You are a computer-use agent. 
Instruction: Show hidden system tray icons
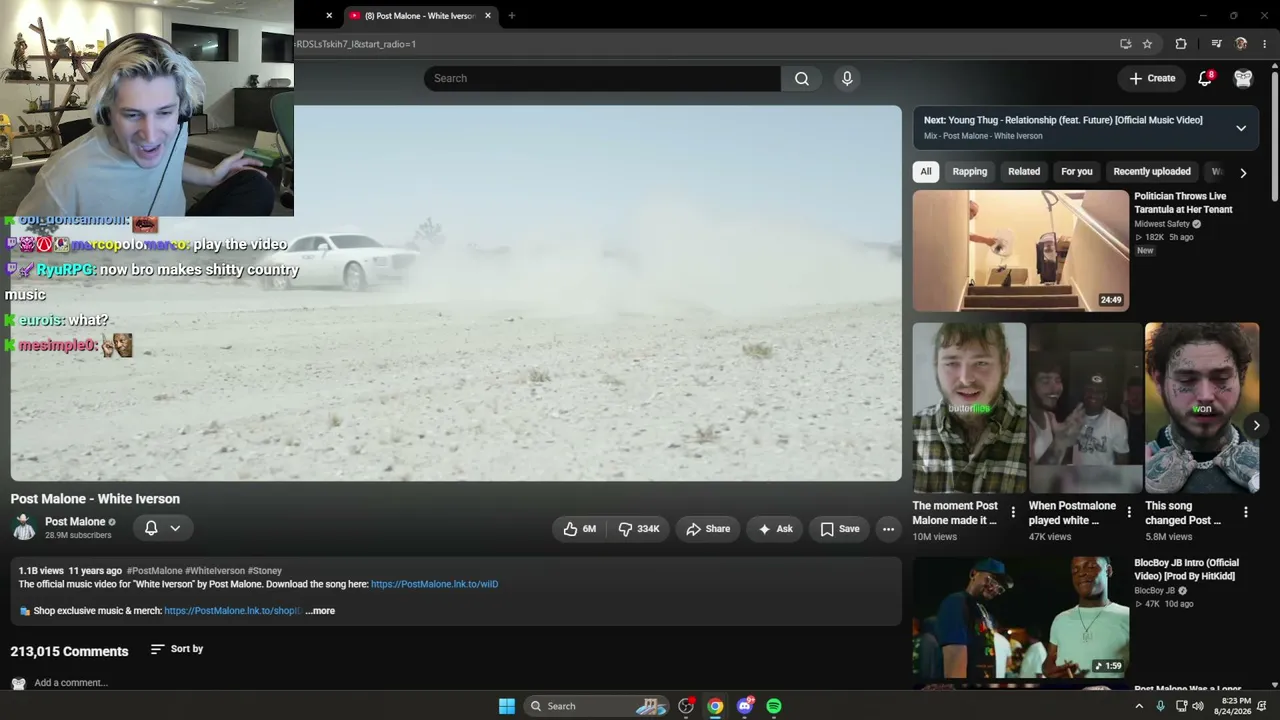pos(1138,706)
